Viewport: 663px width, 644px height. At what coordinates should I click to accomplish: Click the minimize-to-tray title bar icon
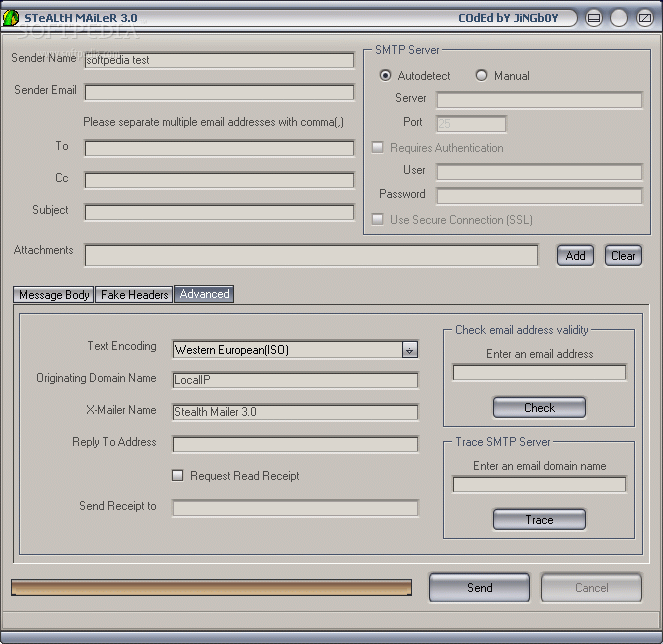click(x=594, y=18)
